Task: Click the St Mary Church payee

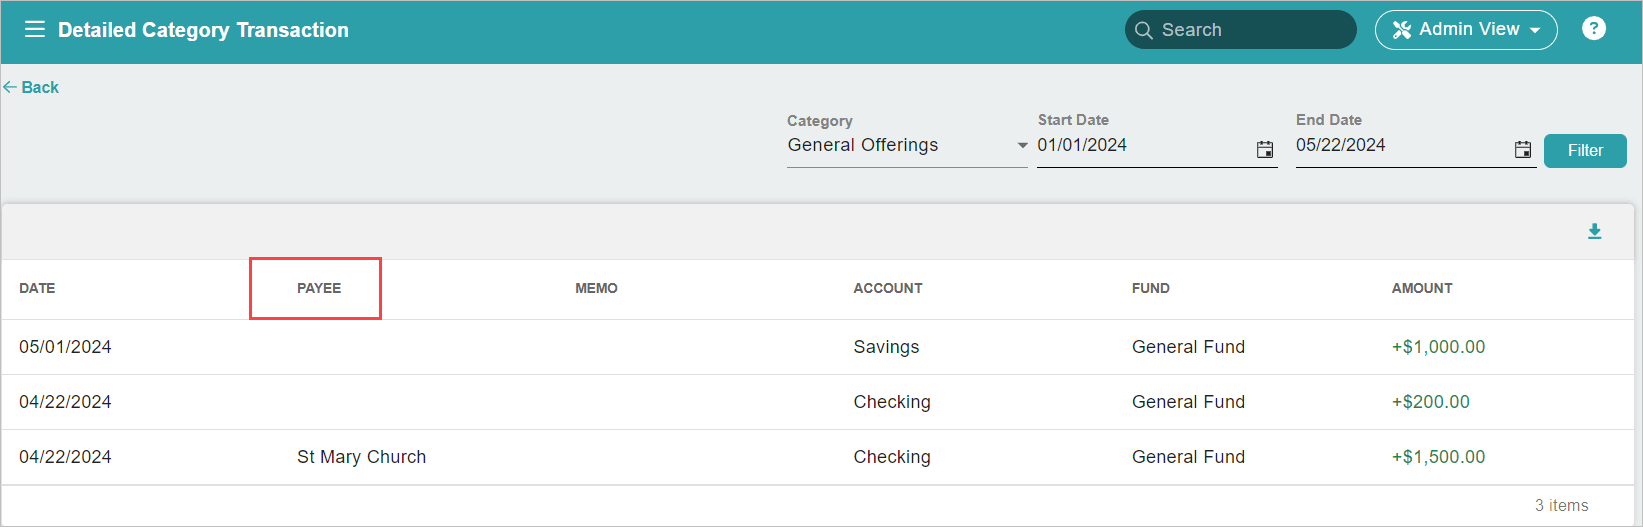Action: (361, 457)
